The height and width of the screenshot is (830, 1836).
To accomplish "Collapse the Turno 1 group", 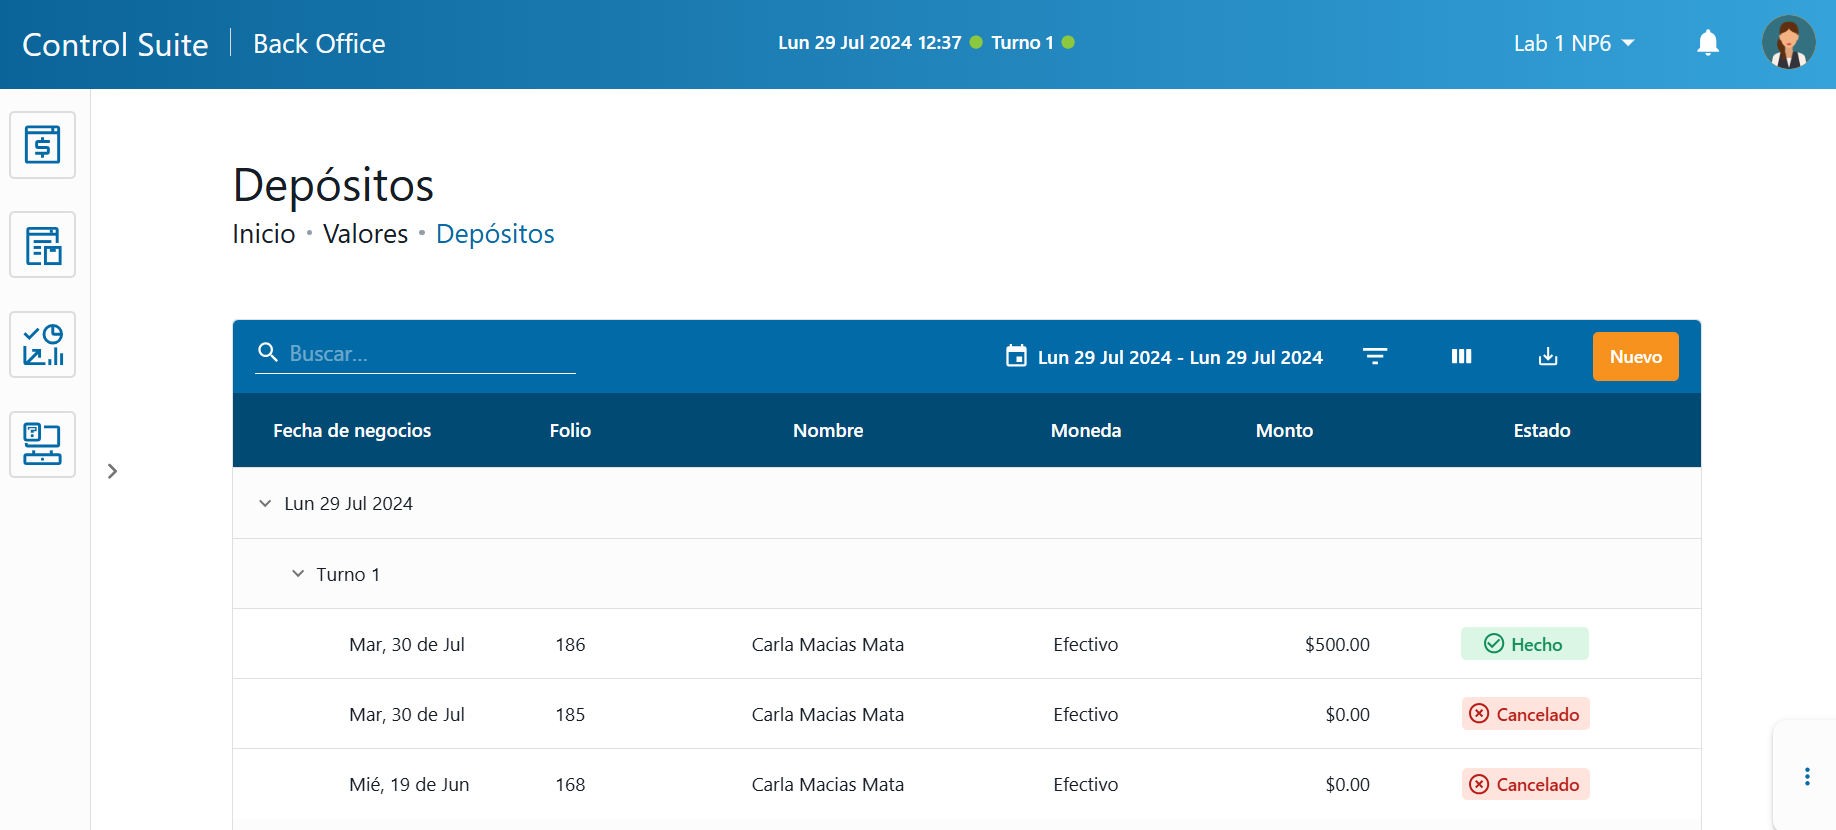I will point(298,574).
